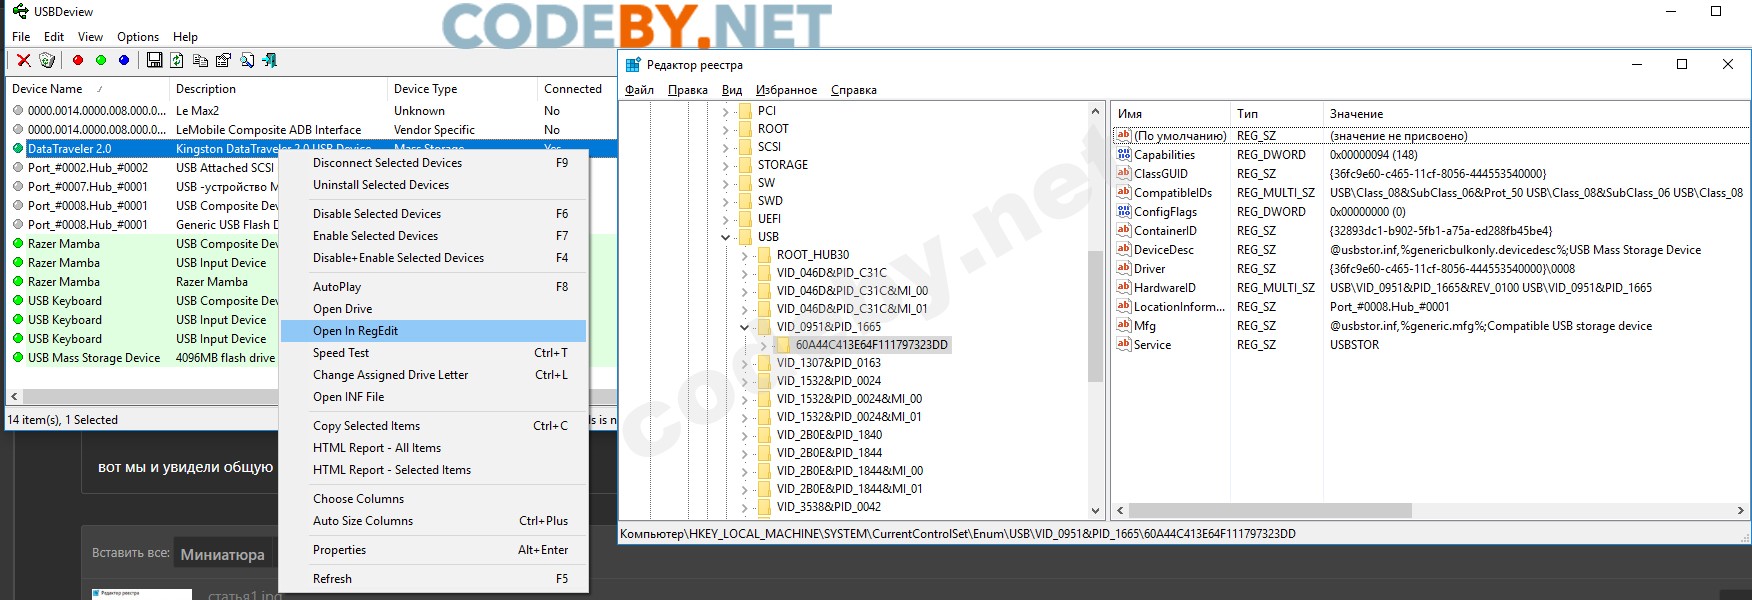This screenshot has width=1752, height=600.
Task: Click the Service value icon in registry
Action: pos(1124,345)
